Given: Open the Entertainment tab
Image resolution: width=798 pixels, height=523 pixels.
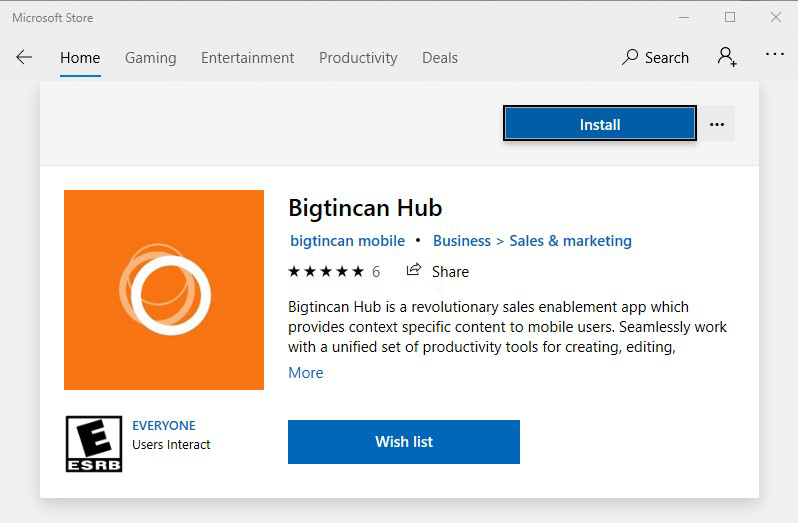Looking at the screenshot, I should [x=247, y=58].
